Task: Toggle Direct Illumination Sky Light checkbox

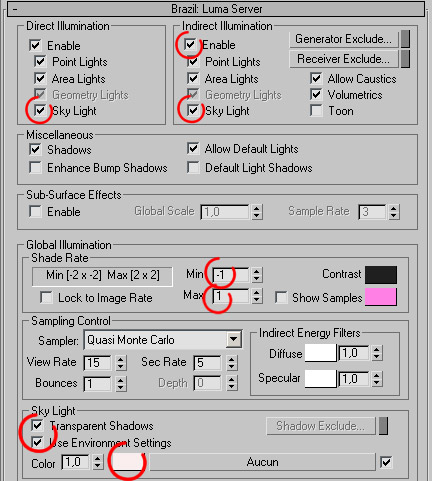Action: [40, 110]
